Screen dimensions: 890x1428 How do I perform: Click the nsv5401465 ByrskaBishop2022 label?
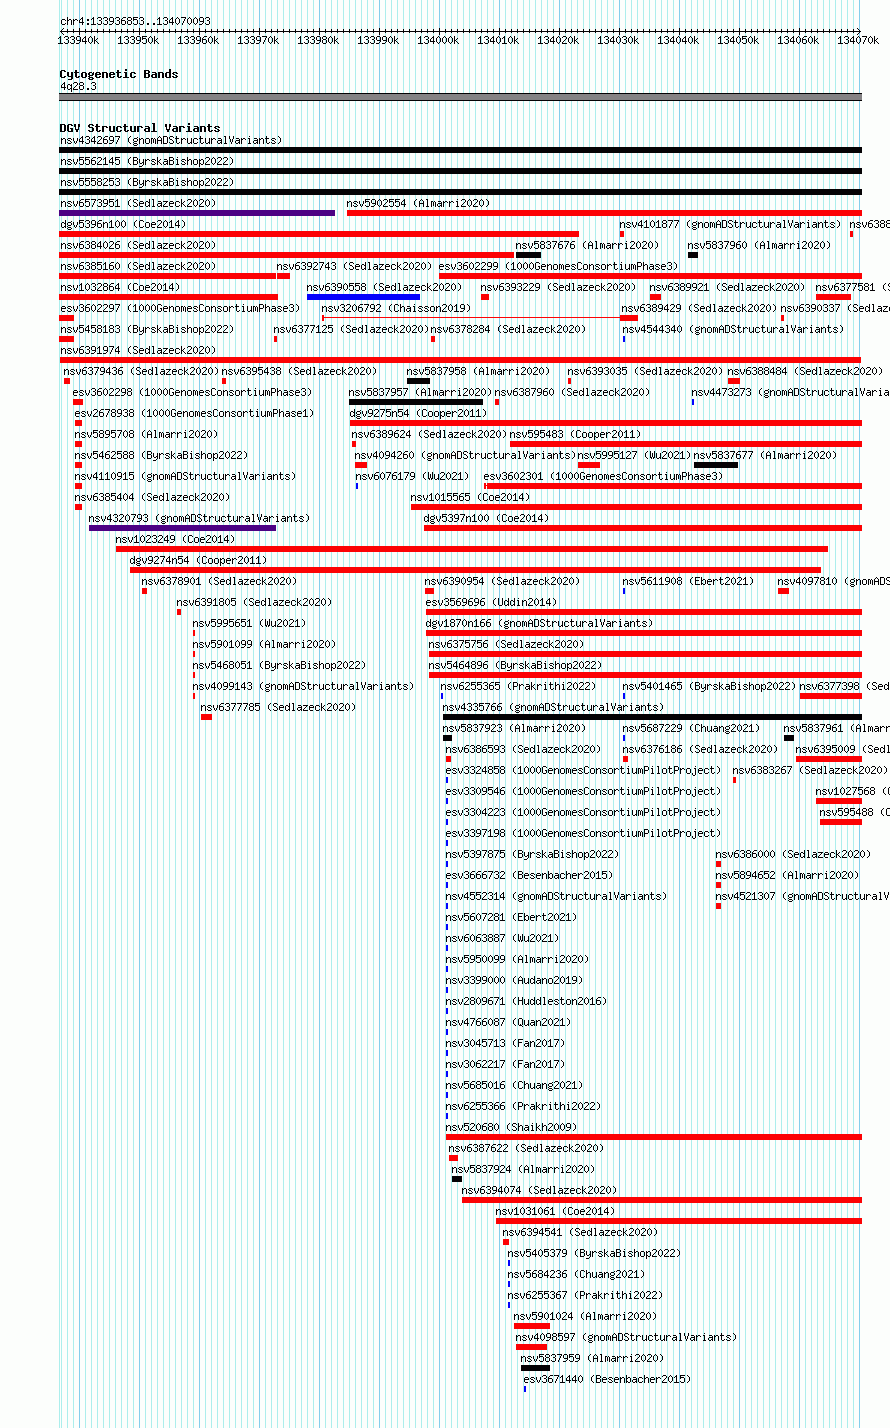point(709,686)
